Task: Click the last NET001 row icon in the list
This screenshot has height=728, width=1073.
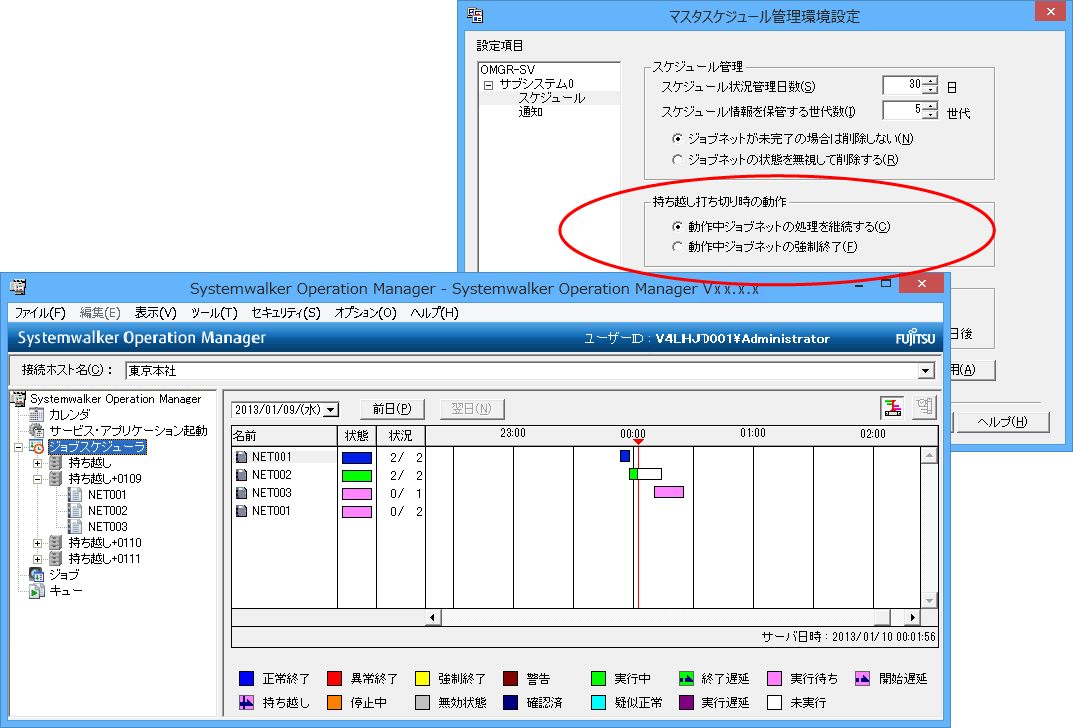Action: point(242,510)
